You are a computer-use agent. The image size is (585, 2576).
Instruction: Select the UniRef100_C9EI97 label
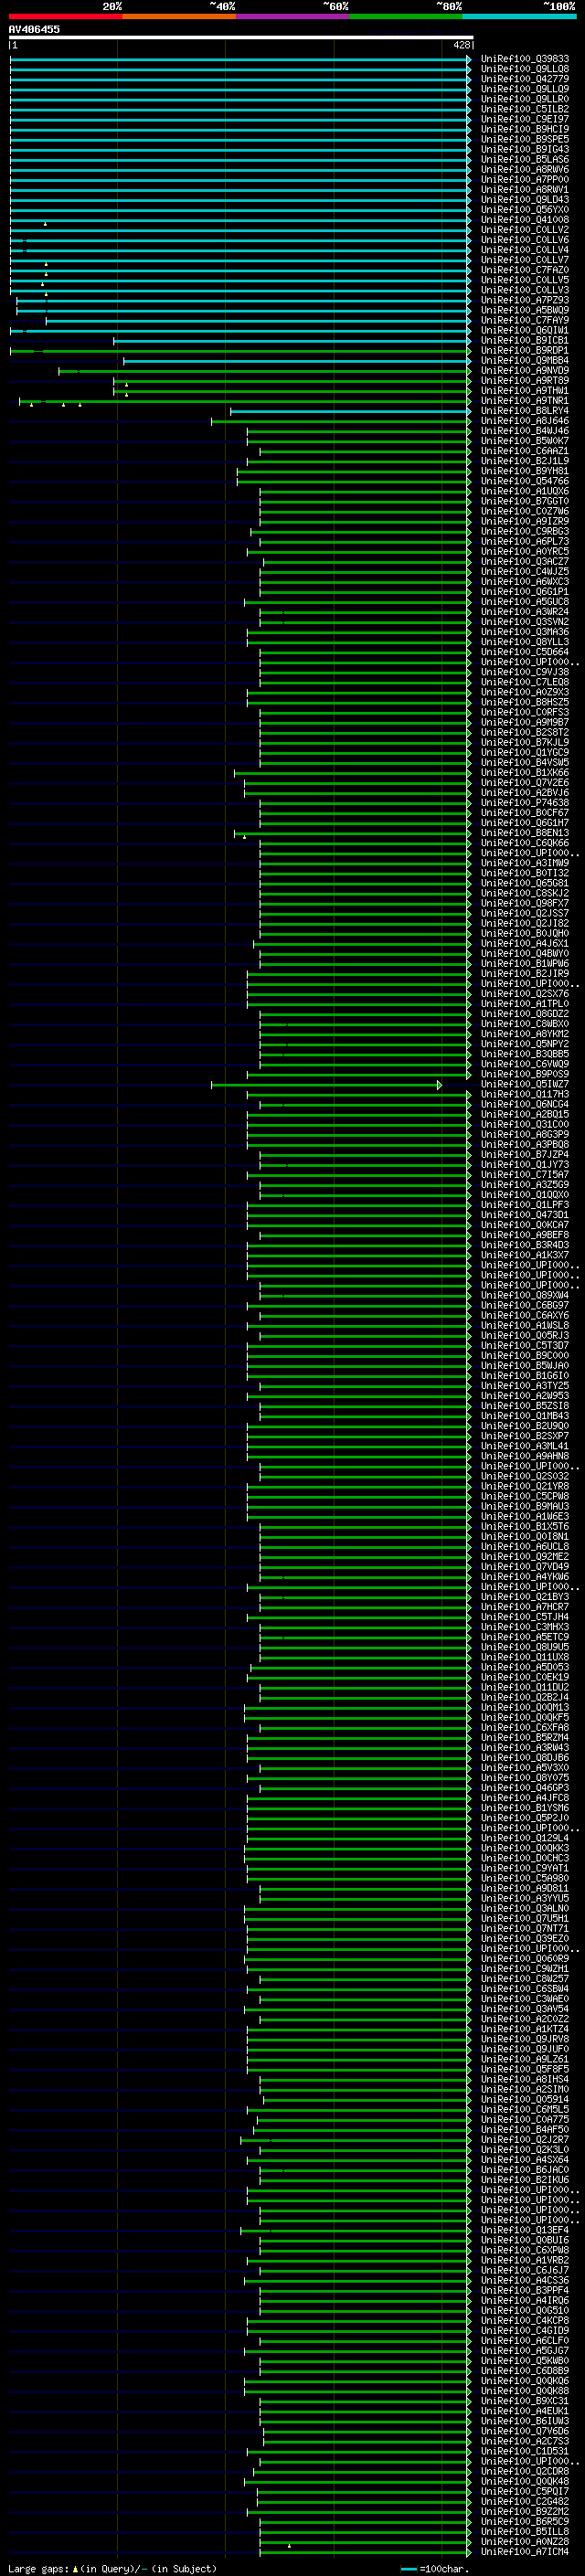tap(525, 119)
